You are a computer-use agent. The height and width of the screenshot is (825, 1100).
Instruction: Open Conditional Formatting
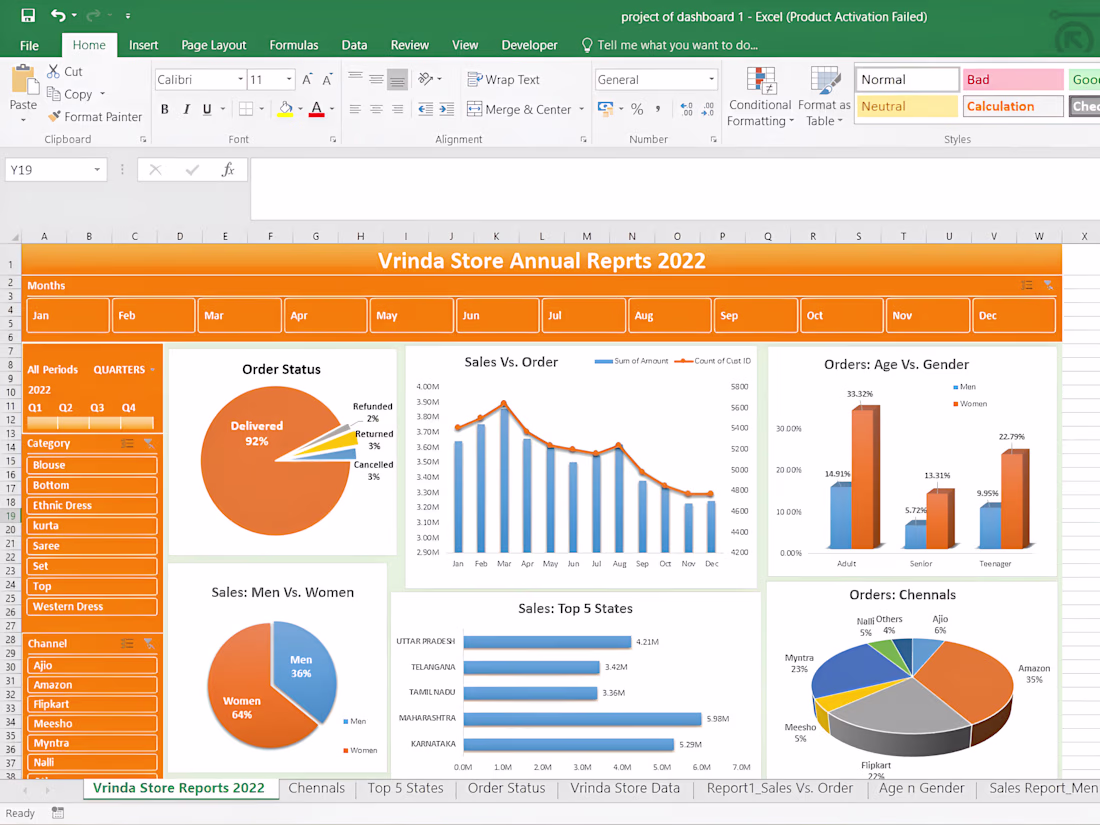[x=760, y=97]
